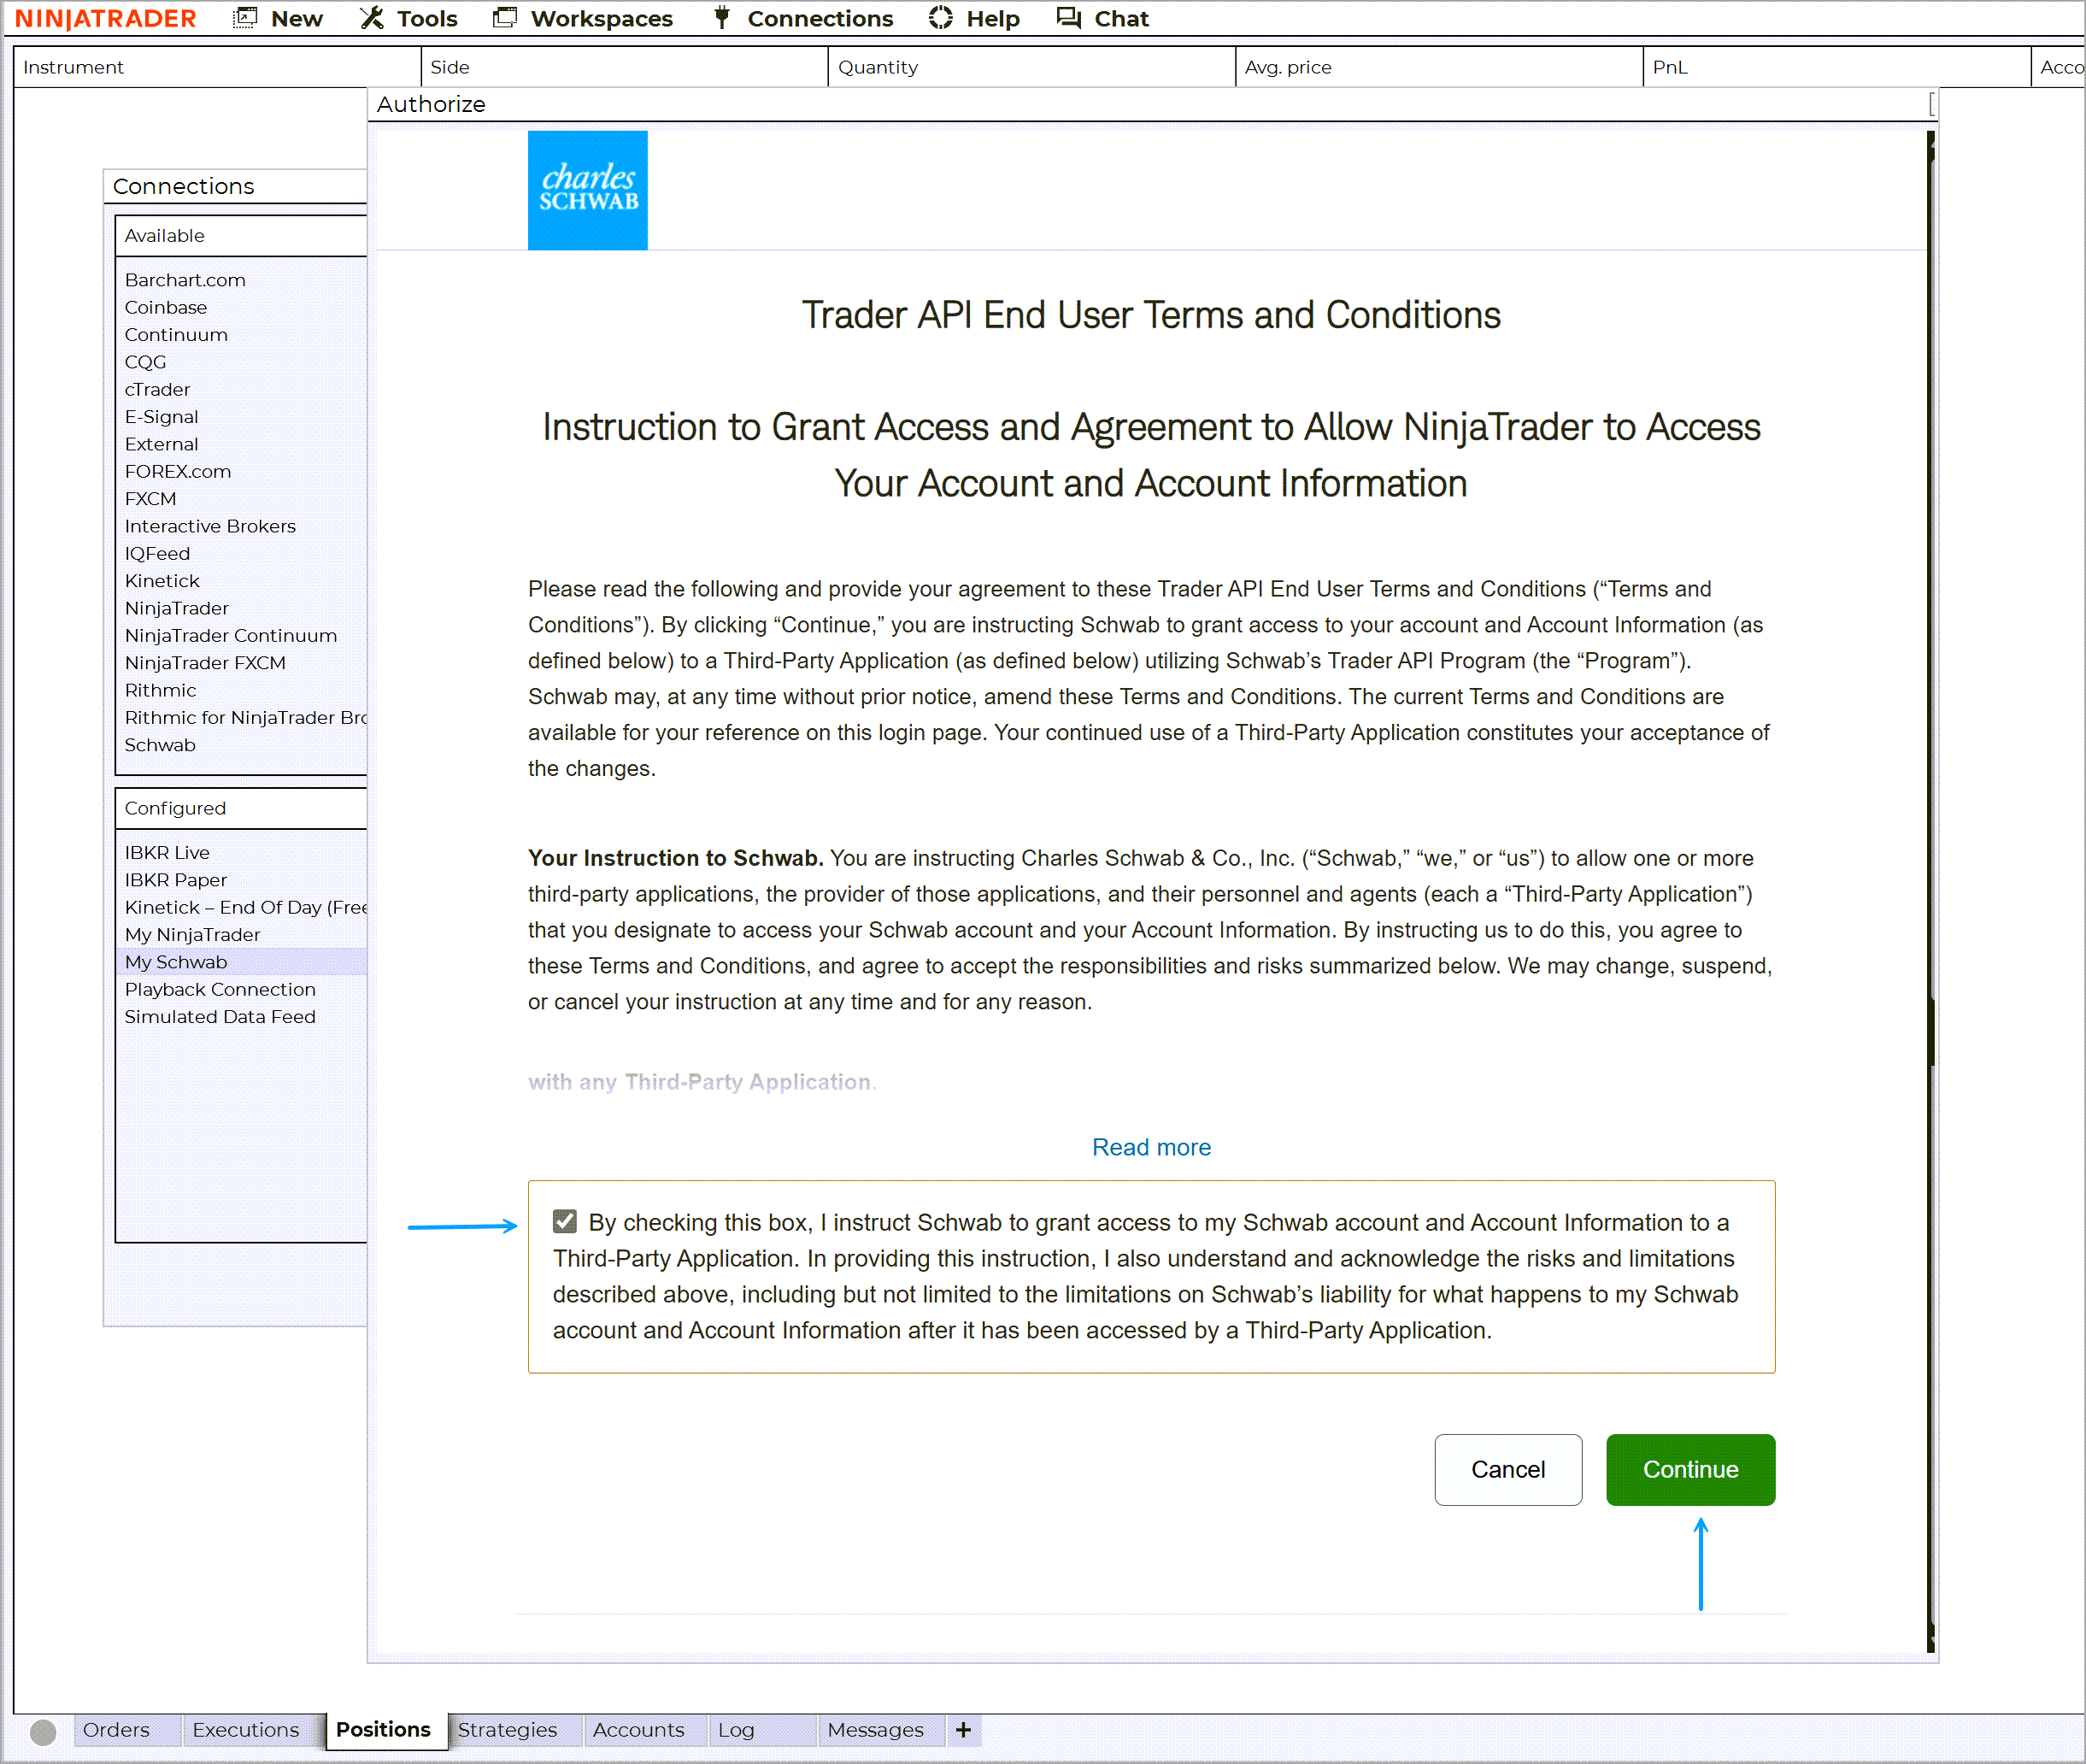The image size is (2086, 1764).
Task: Click the Connections plug icon
Action: [722, 18]
